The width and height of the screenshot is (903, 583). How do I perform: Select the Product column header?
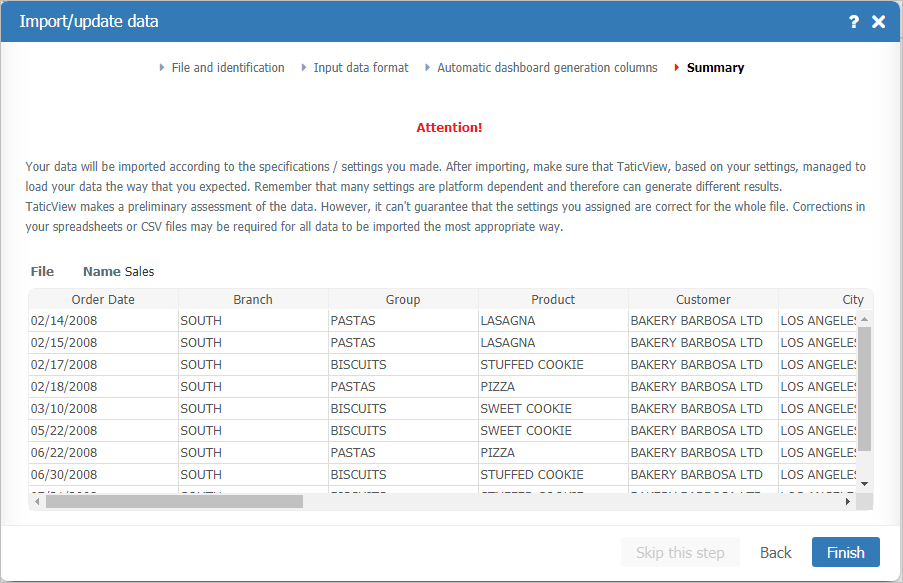coord(553,299)
